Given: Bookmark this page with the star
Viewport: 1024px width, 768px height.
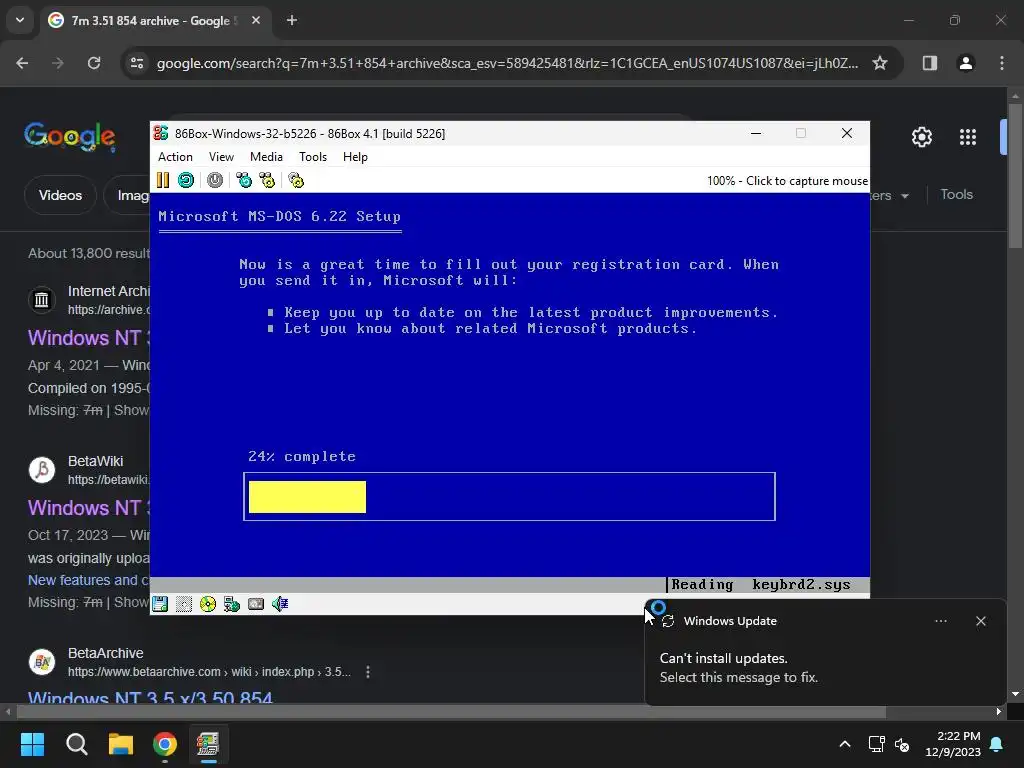Looking at the screenshot, I should [x=880, y=63].
